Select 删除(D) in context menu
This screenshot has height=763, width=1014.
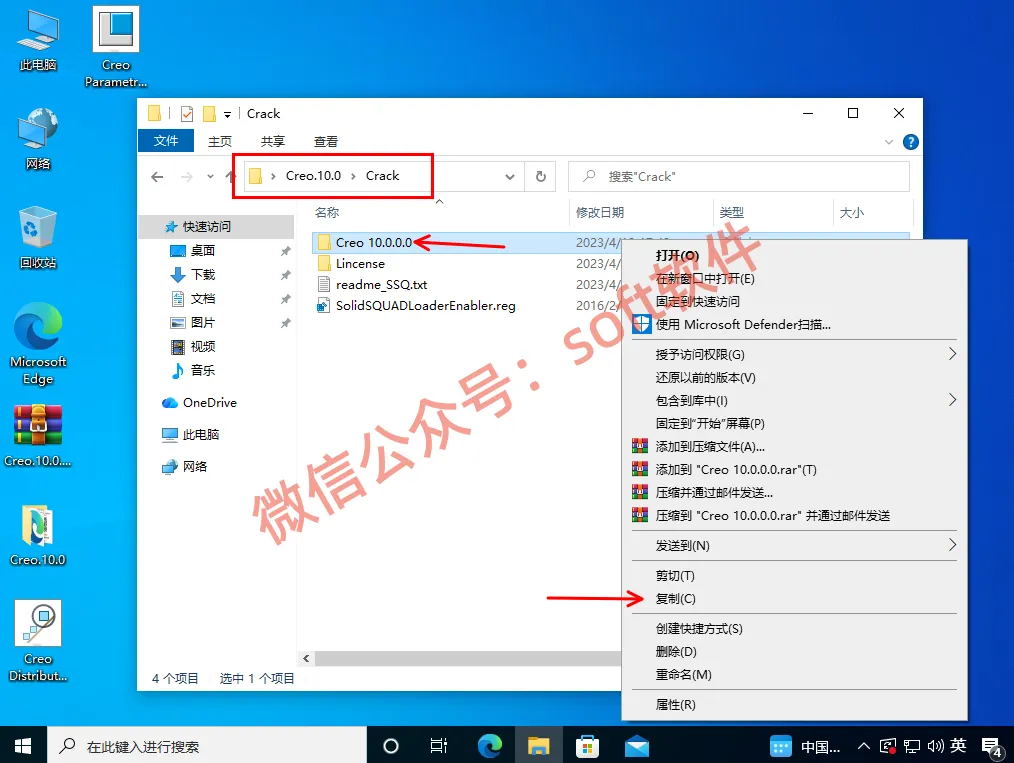[x=676, y=651]
